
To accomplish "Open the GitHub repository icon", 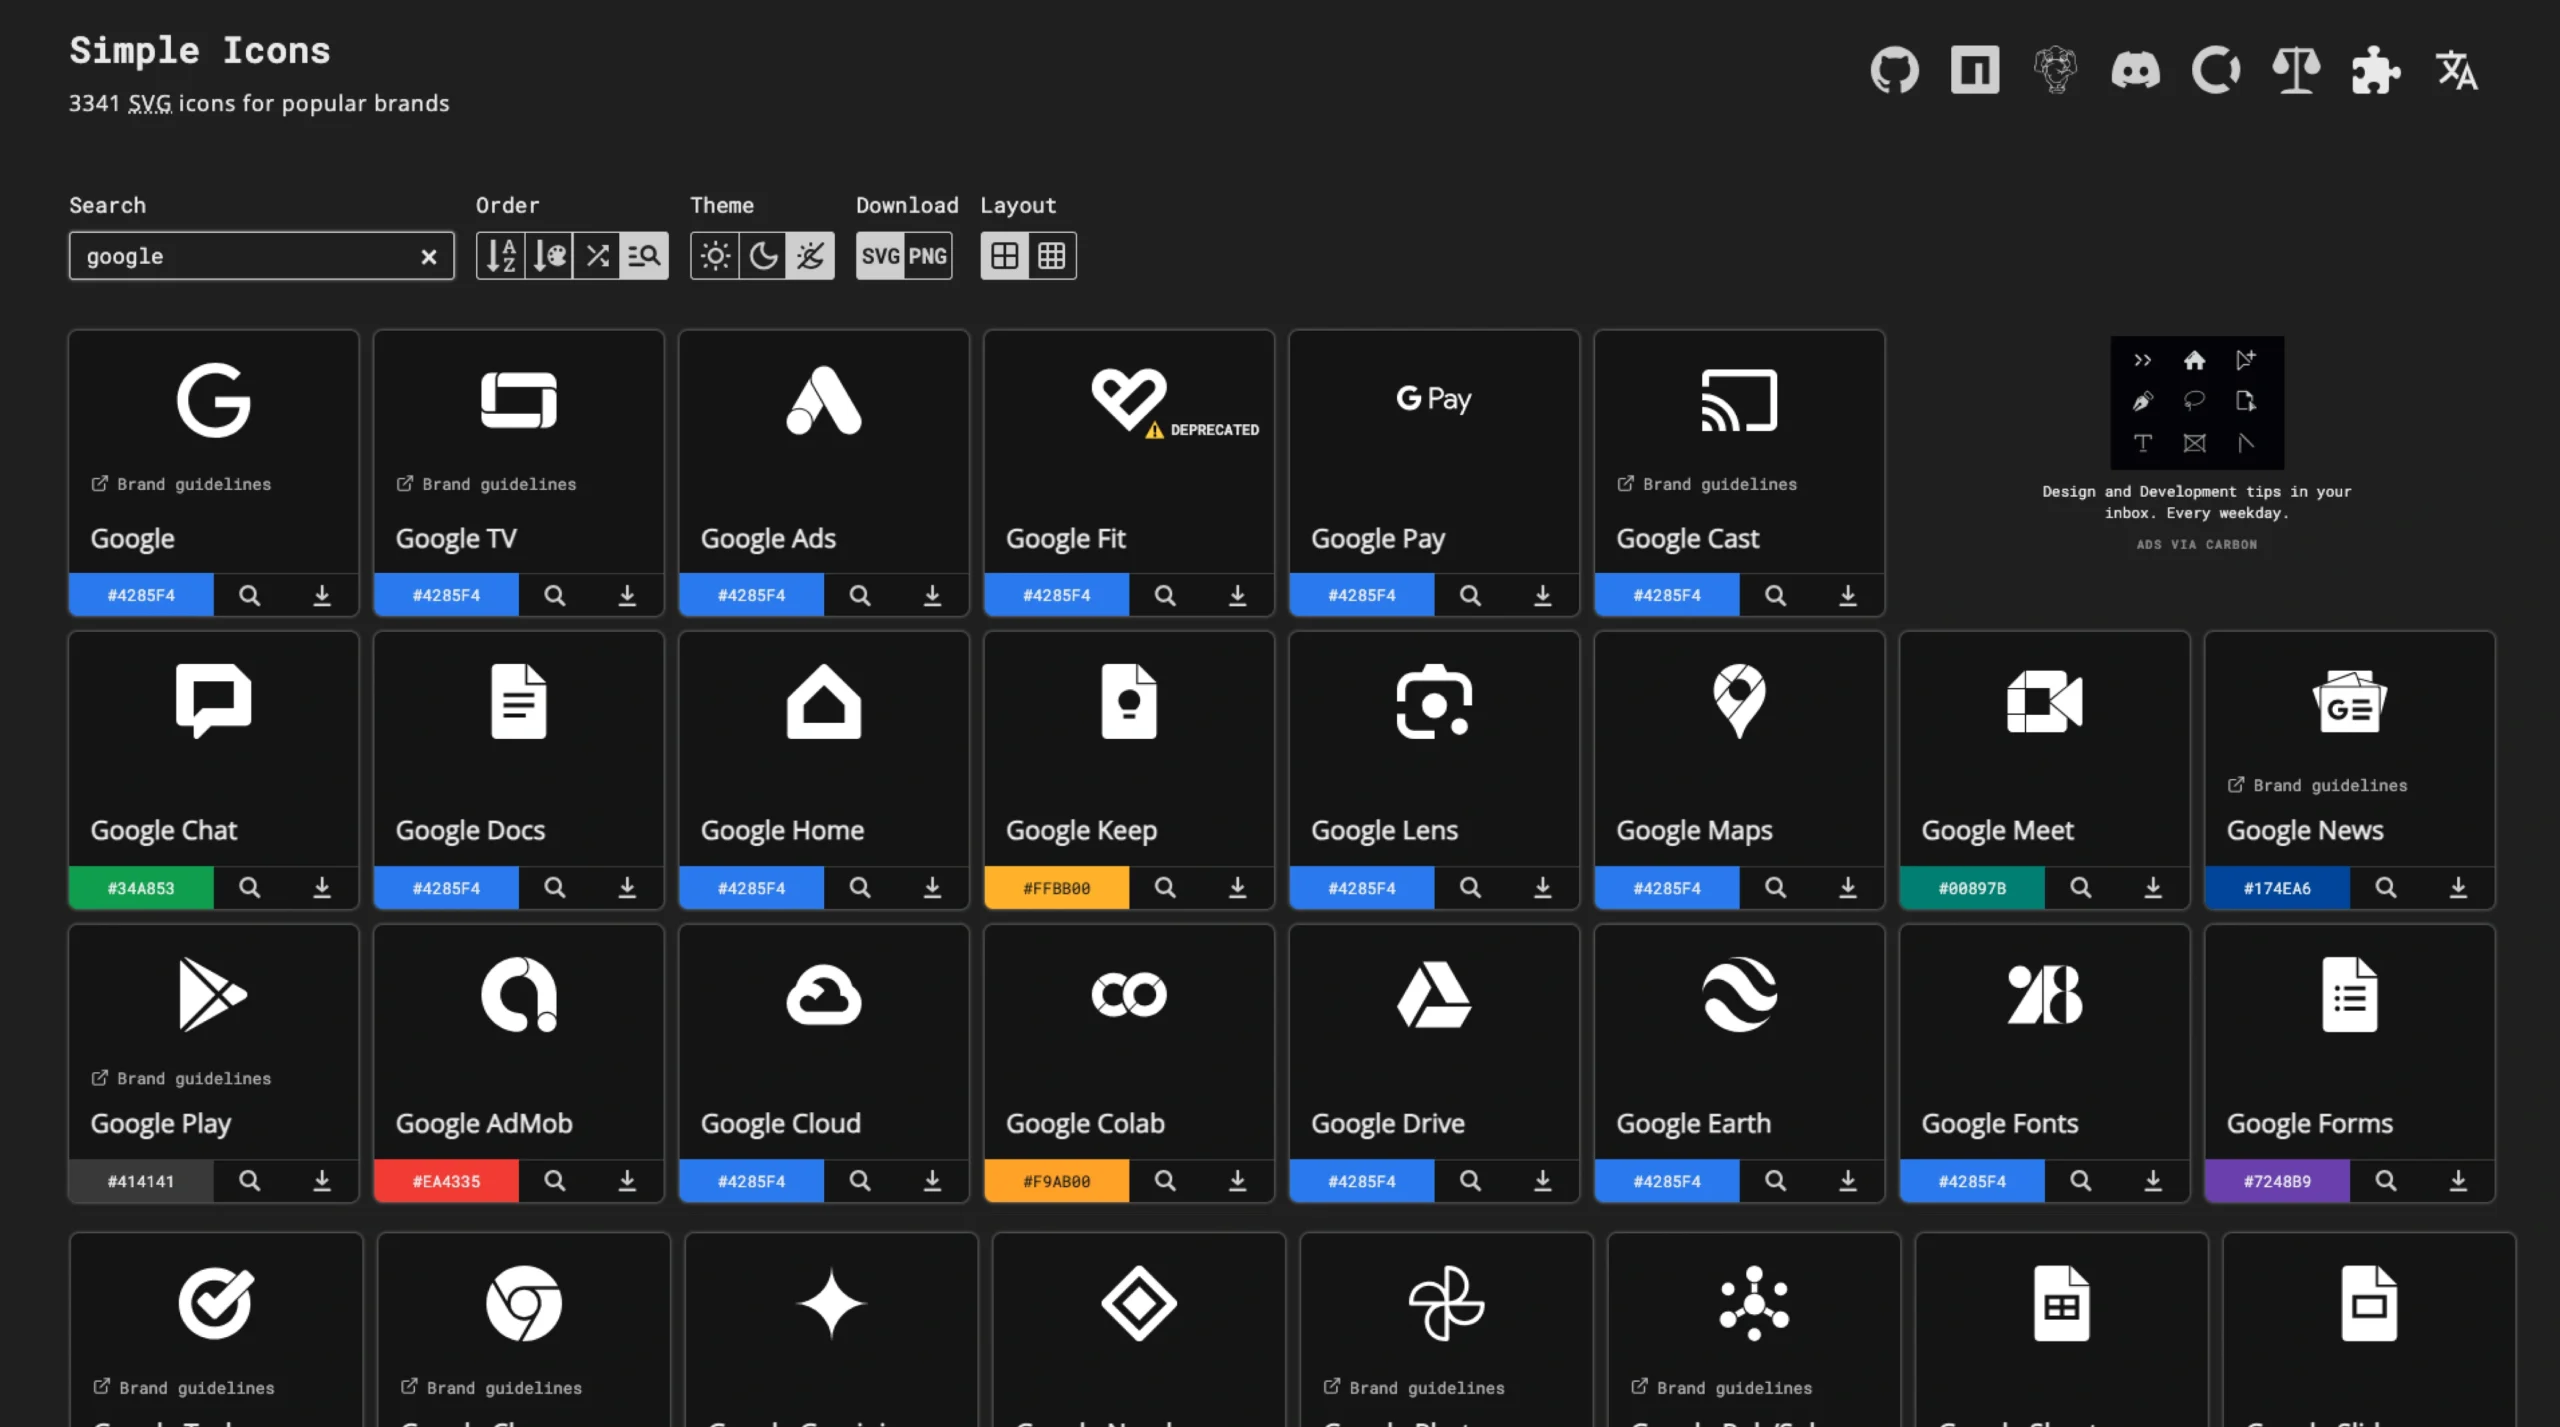I will 1895,70.
